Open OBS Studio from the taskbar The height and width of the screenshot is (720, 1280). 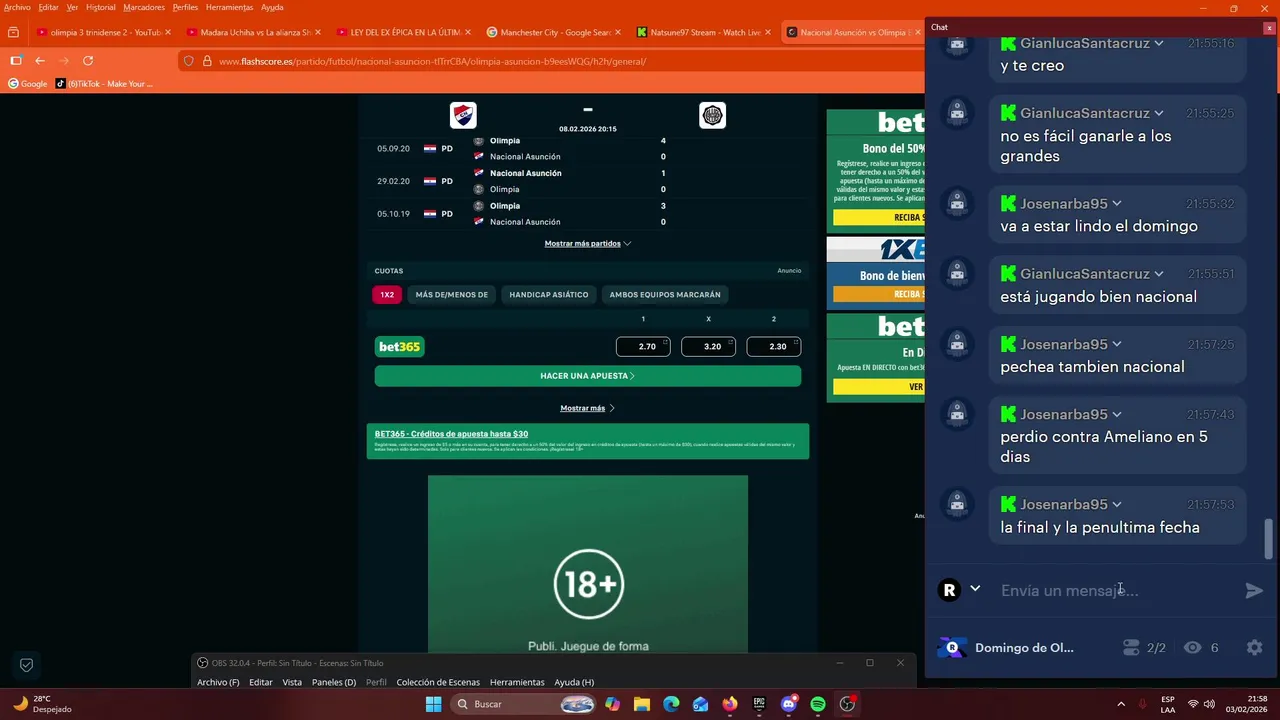pyautogui.click(x=848, y=704)
